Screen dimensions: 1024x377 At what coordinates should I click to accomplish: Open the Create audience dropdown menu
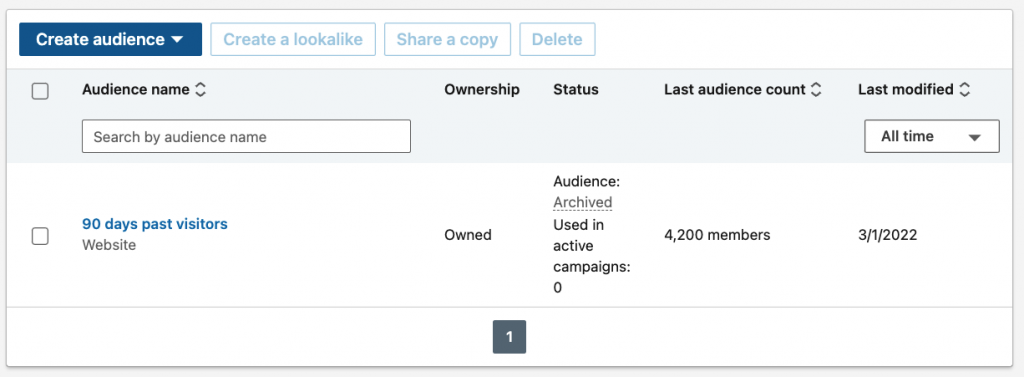[x=110, y=39]
